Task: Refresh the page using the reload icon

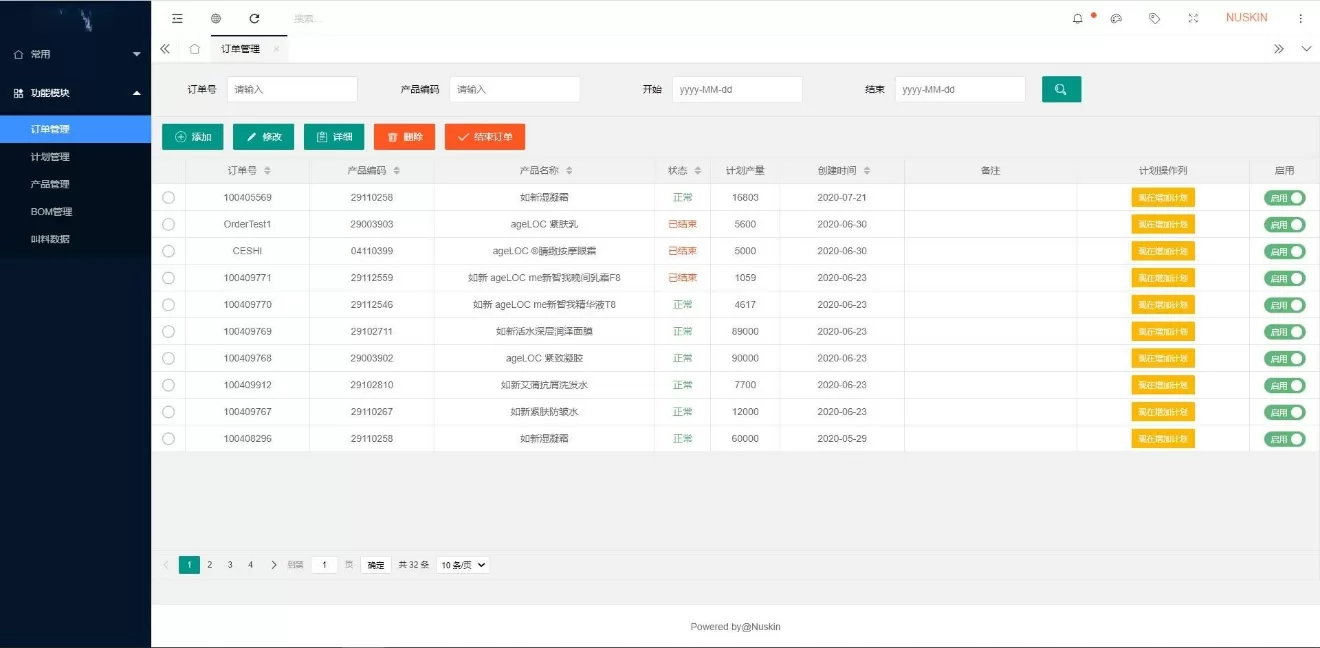Action: pos(254,18)
